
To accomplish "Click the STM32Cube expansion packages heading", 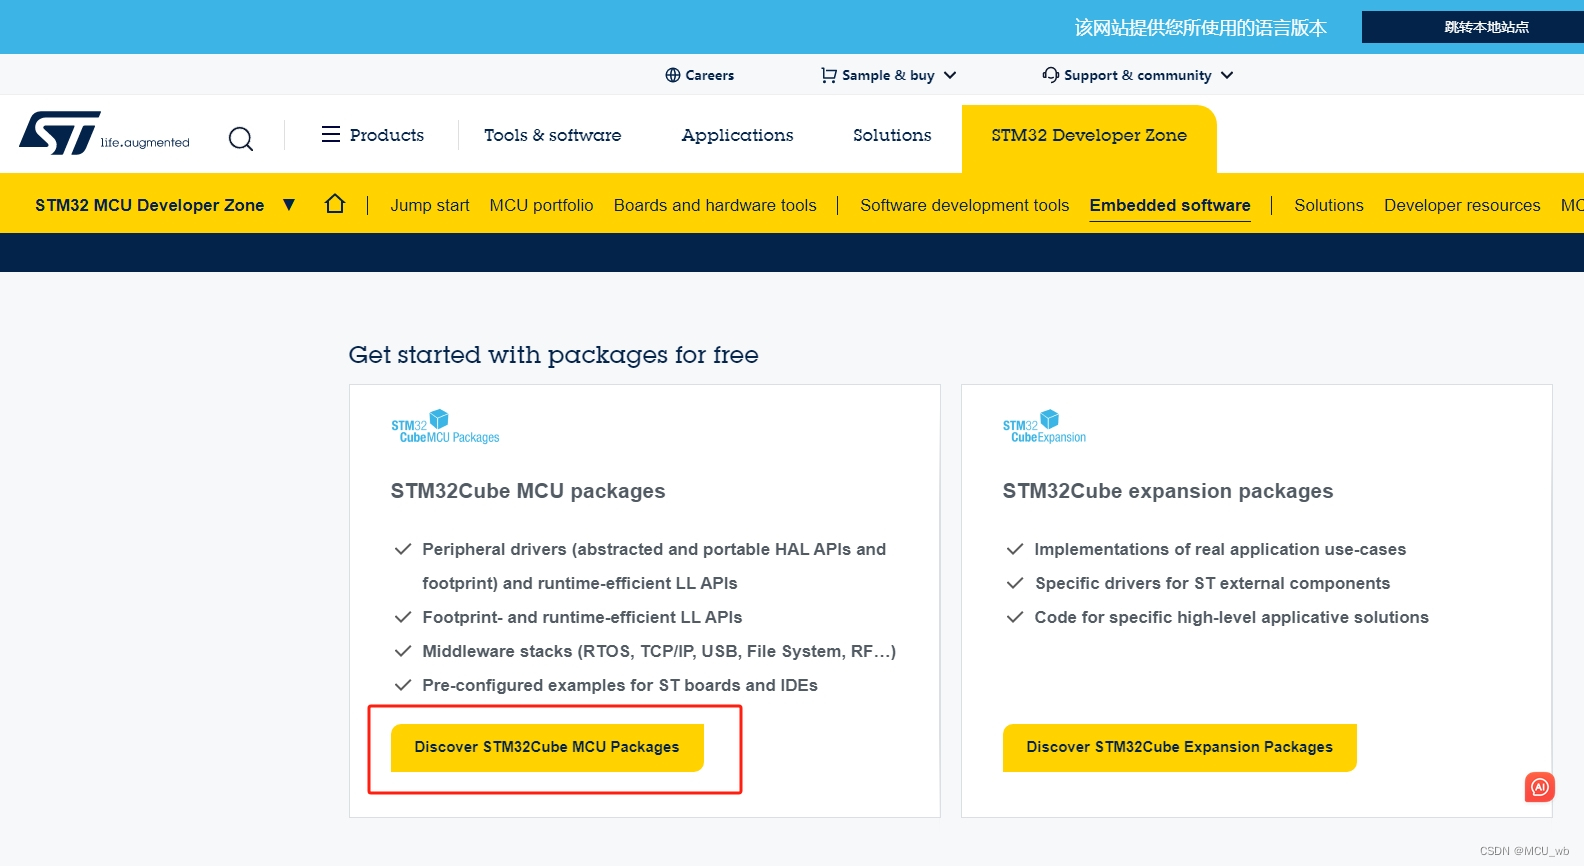I will pyautogui.click(x=1168, y=491).
